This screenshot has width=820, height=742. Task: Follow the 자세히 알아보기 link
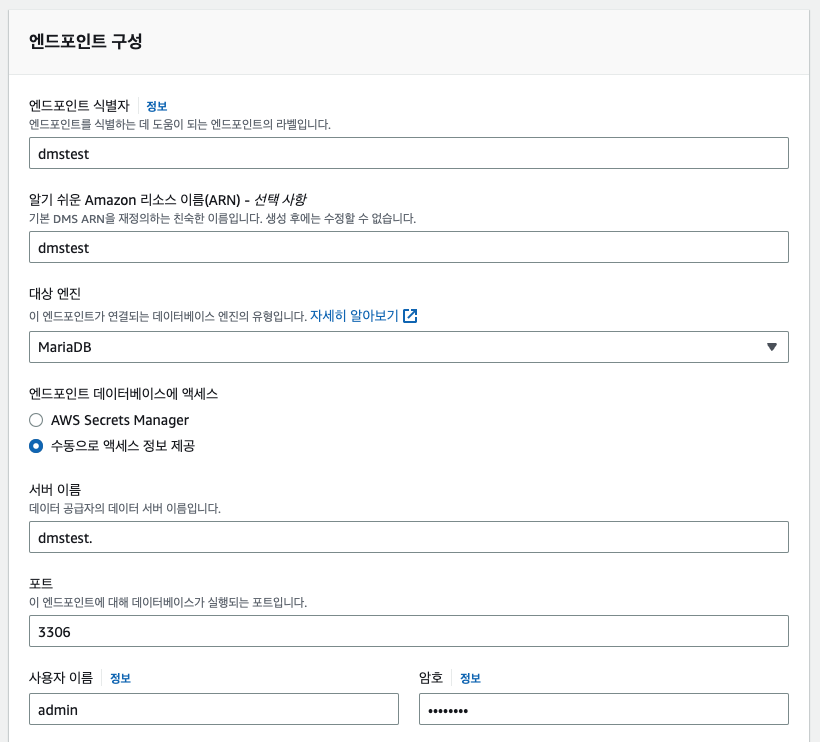click(x=354, y=316)
